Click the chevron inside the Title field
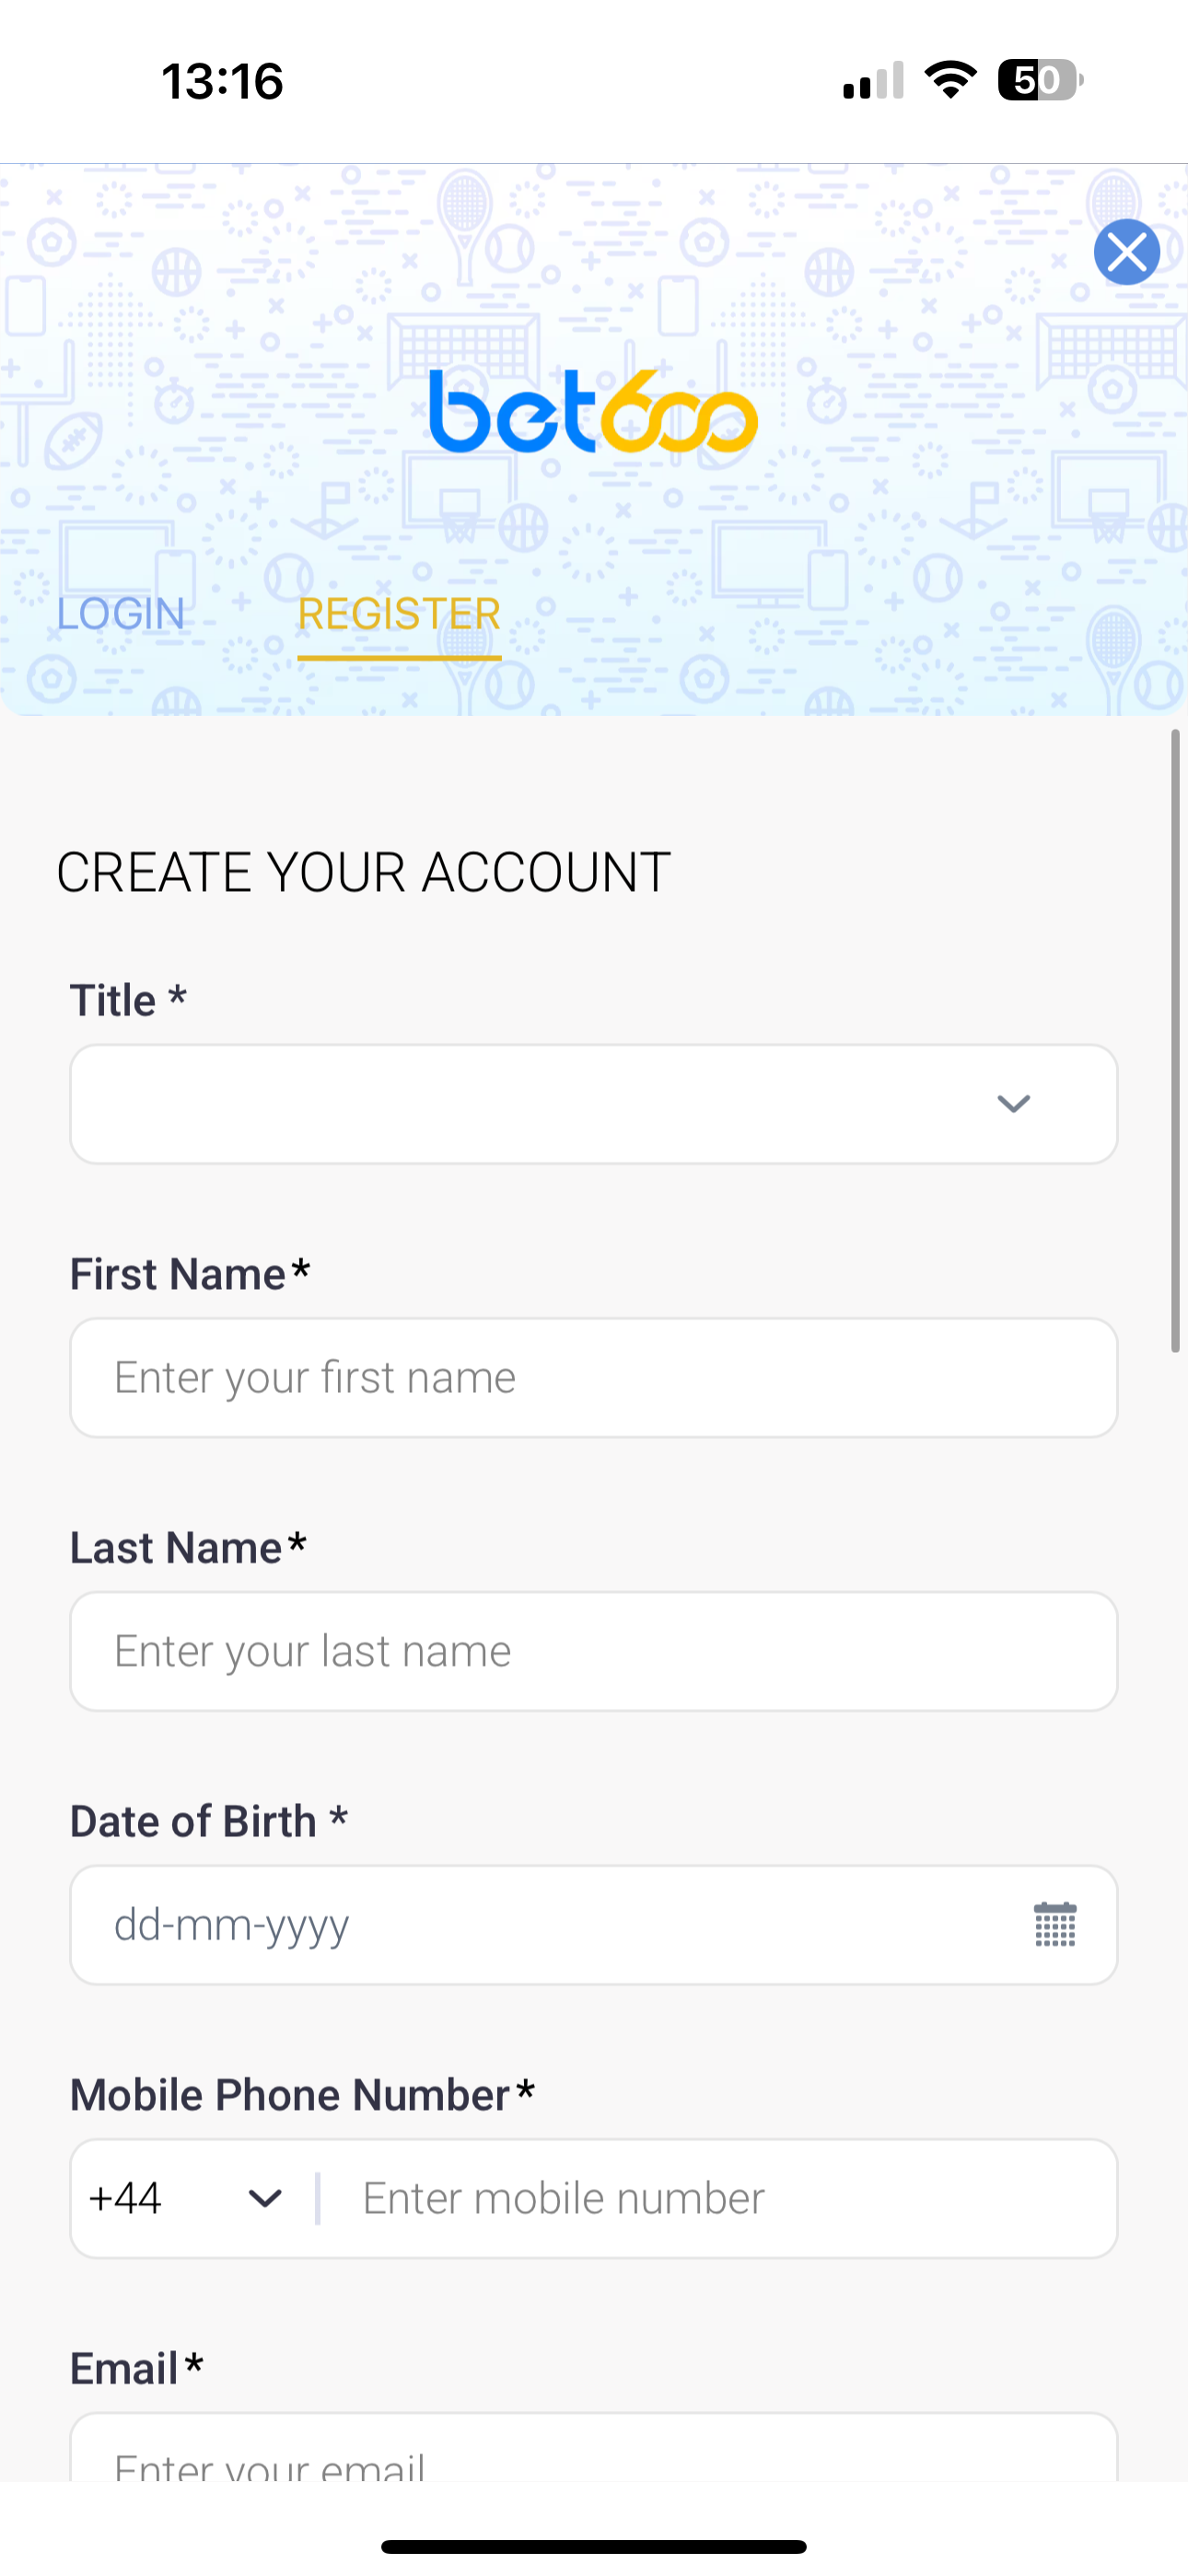The width and height of the screenshot is (1188, 2576). tap(1013, 1104)
